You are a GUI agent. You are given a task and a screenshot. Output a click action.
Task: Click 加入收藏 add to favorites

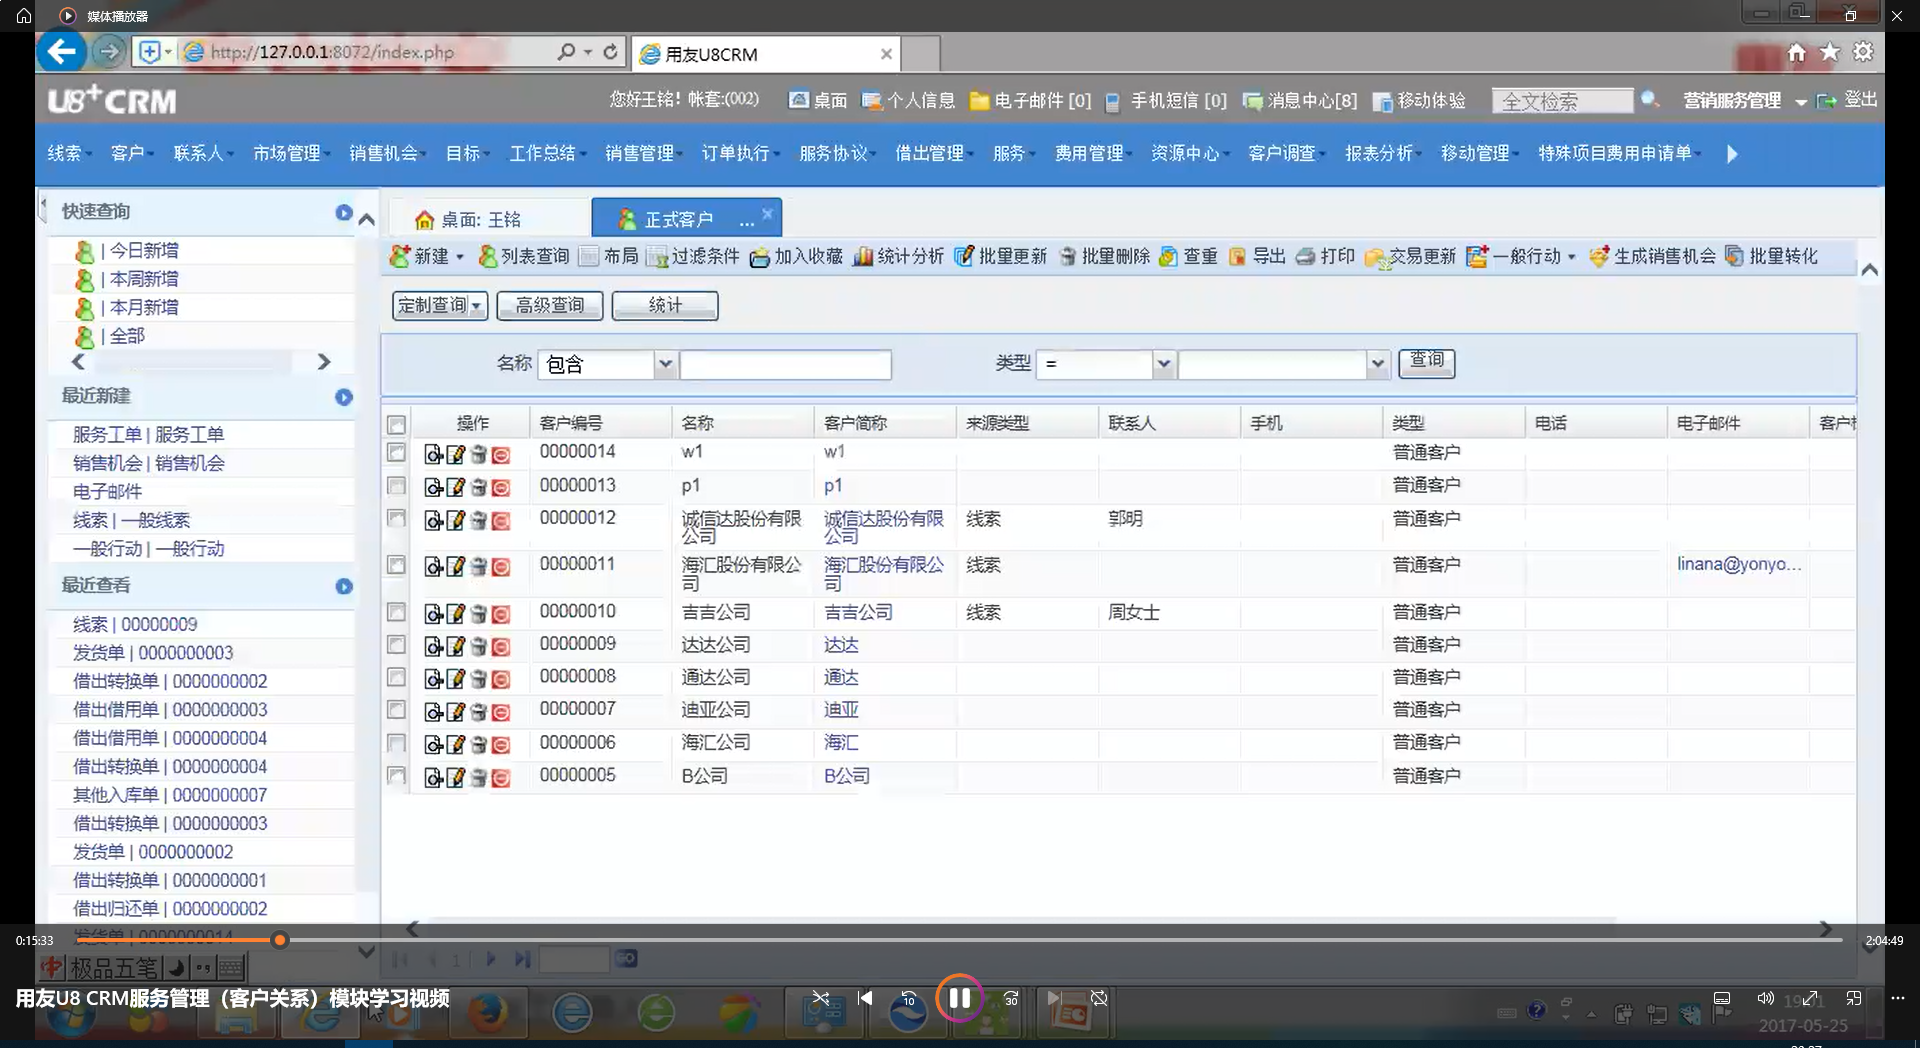[x=797, y=257]
